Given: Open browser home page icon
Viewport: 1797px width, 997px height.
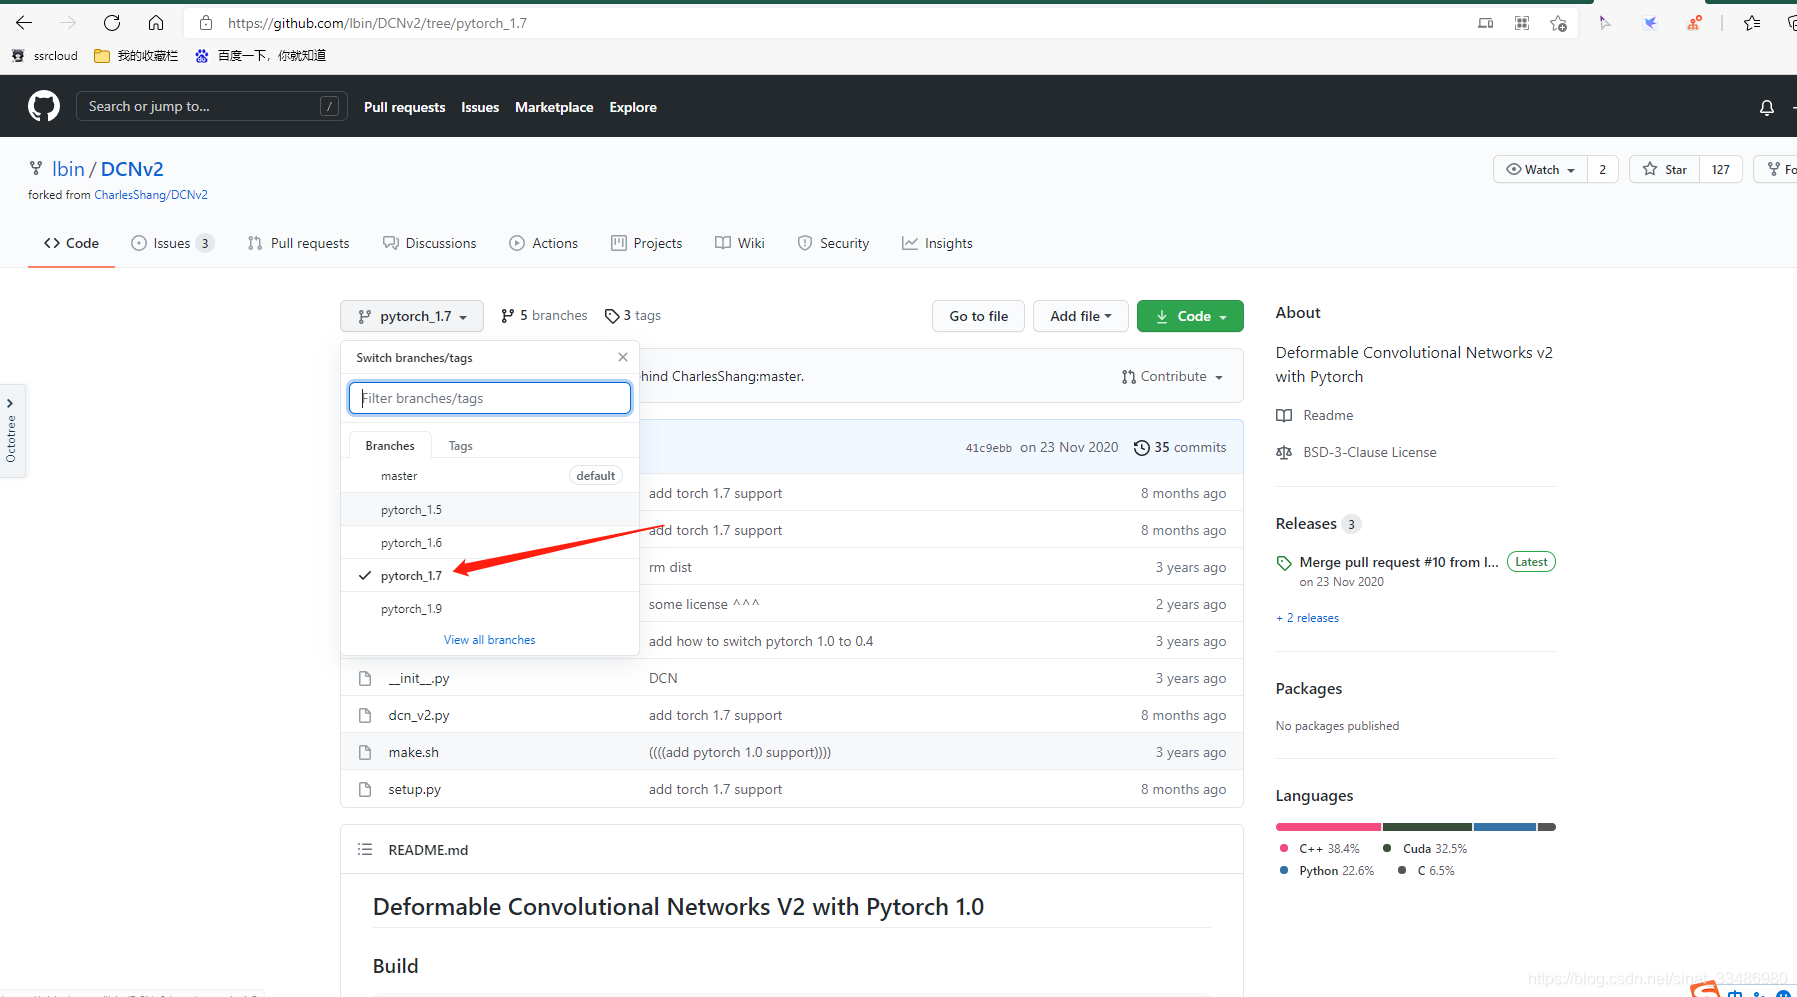Looking at the screenshot, I should (156, 23).
